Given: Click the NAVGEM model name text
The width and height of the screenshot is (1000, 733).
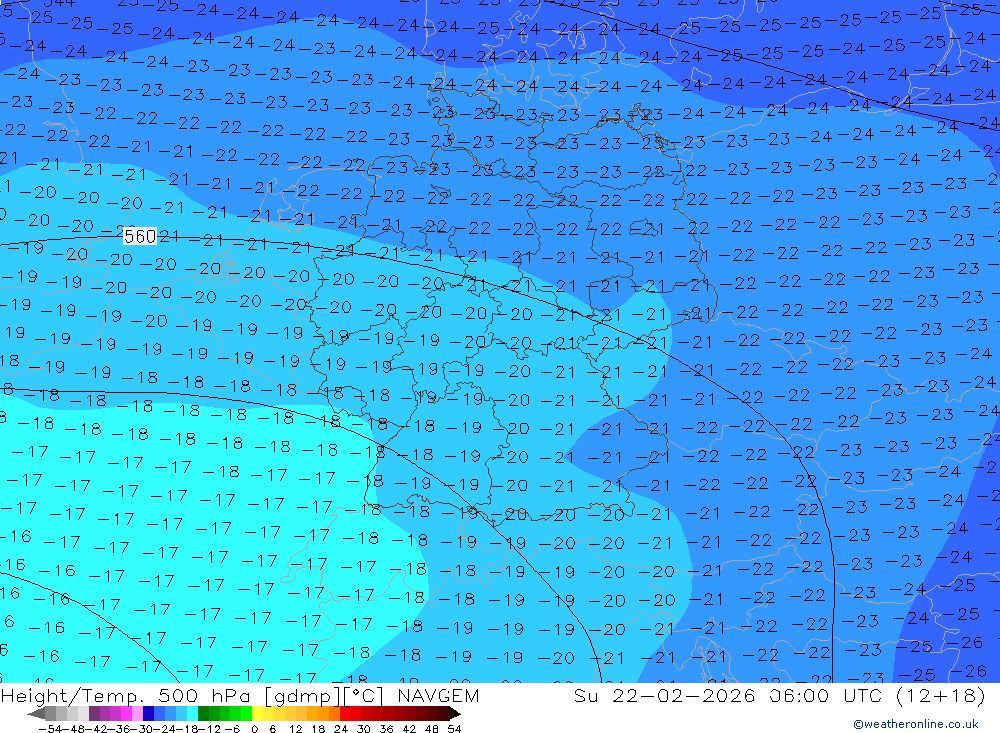Looking at the screenshot, I should pos(438,695).
